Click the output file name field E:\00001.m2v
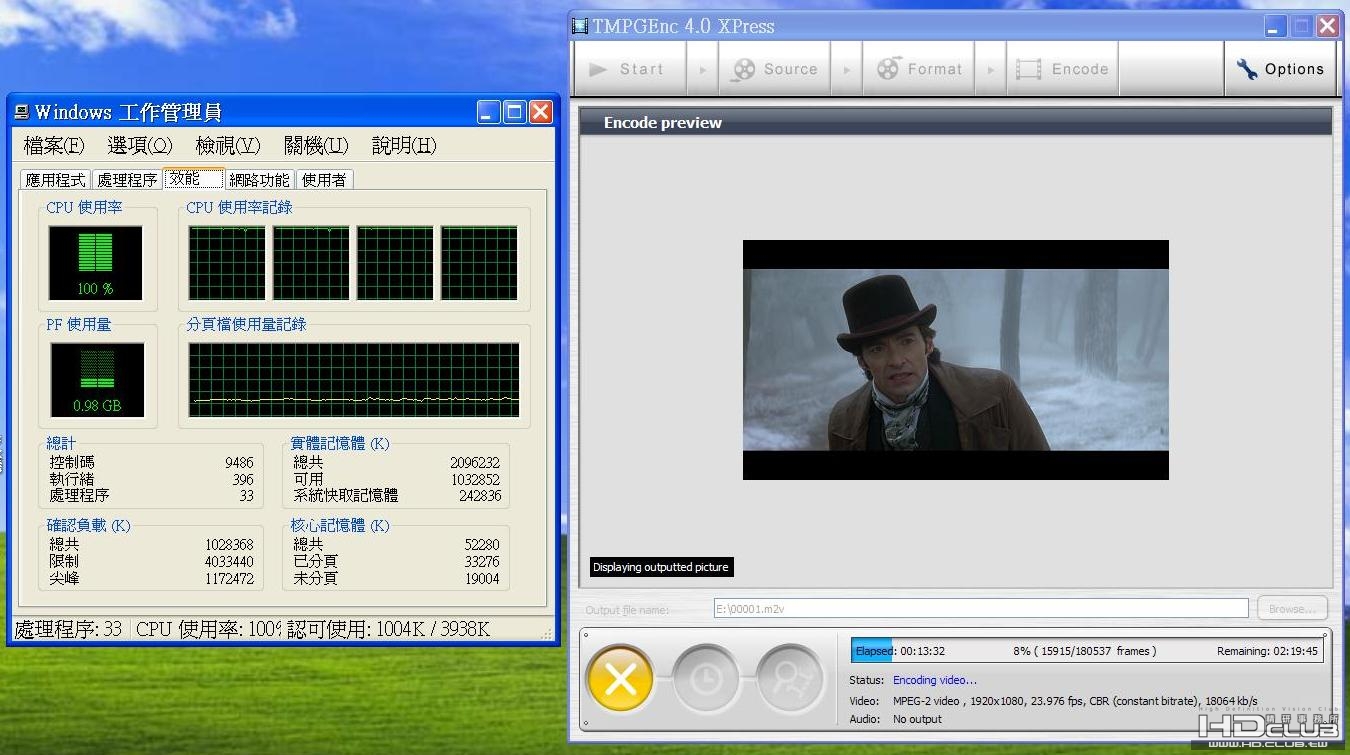Image resolution: width=1350 pixels, height=755 pixels. coord(981,608)
